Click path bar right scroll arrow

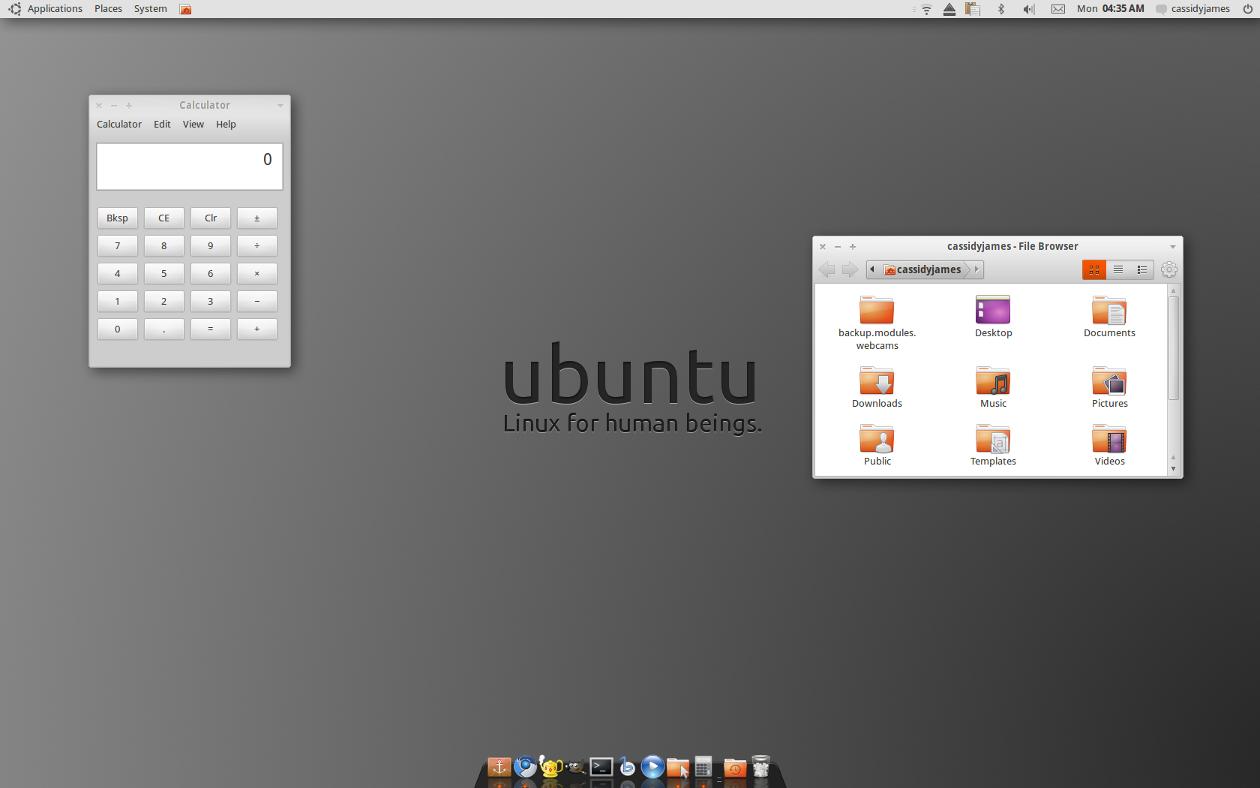[976, 269]
